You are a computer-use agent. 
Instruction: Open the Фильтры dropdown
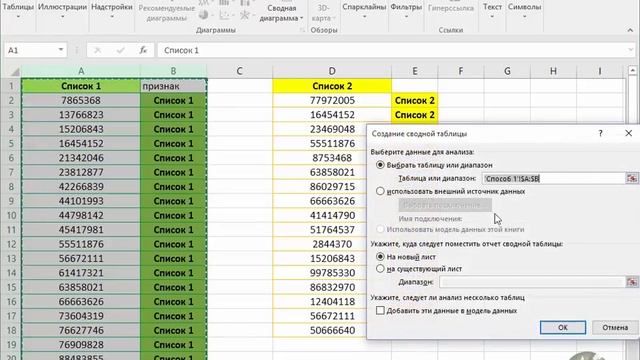[406, 11]
